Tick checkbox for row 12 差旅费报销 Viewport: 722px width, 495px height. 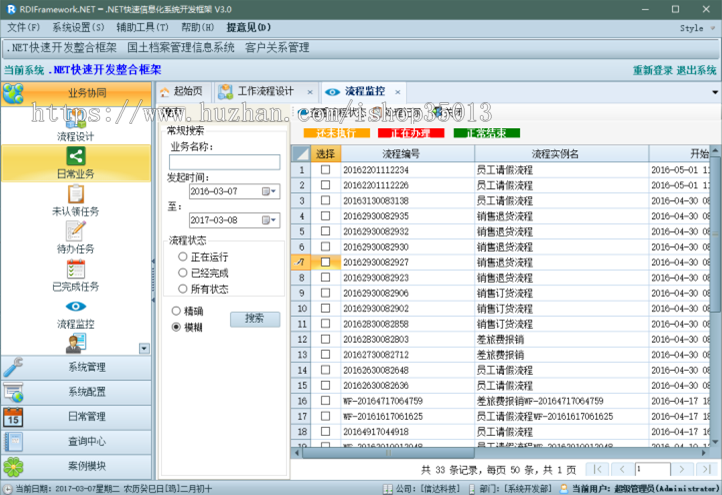[x=326, y=339]
